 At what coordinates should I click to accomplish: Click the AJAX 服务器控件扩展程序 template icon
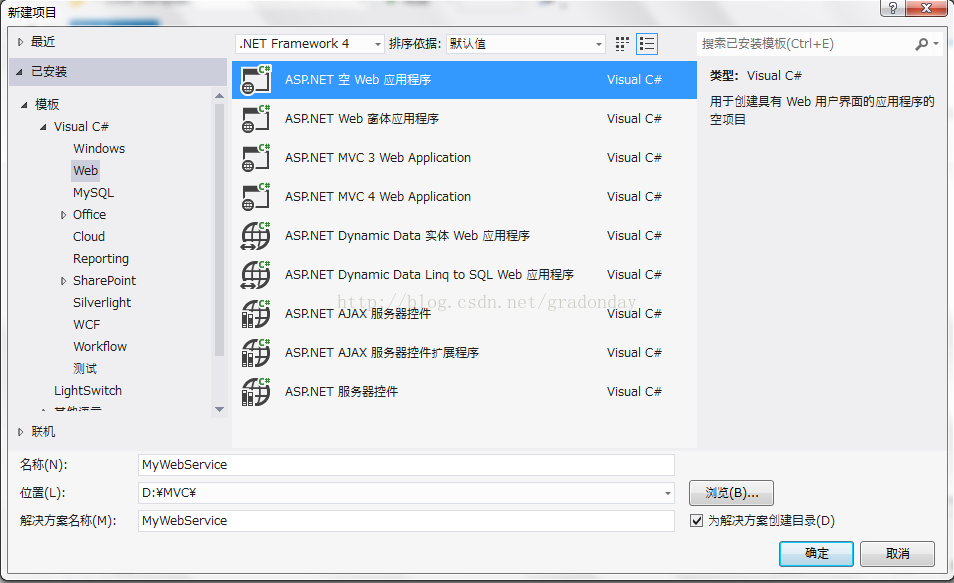(x=256, y=352)
